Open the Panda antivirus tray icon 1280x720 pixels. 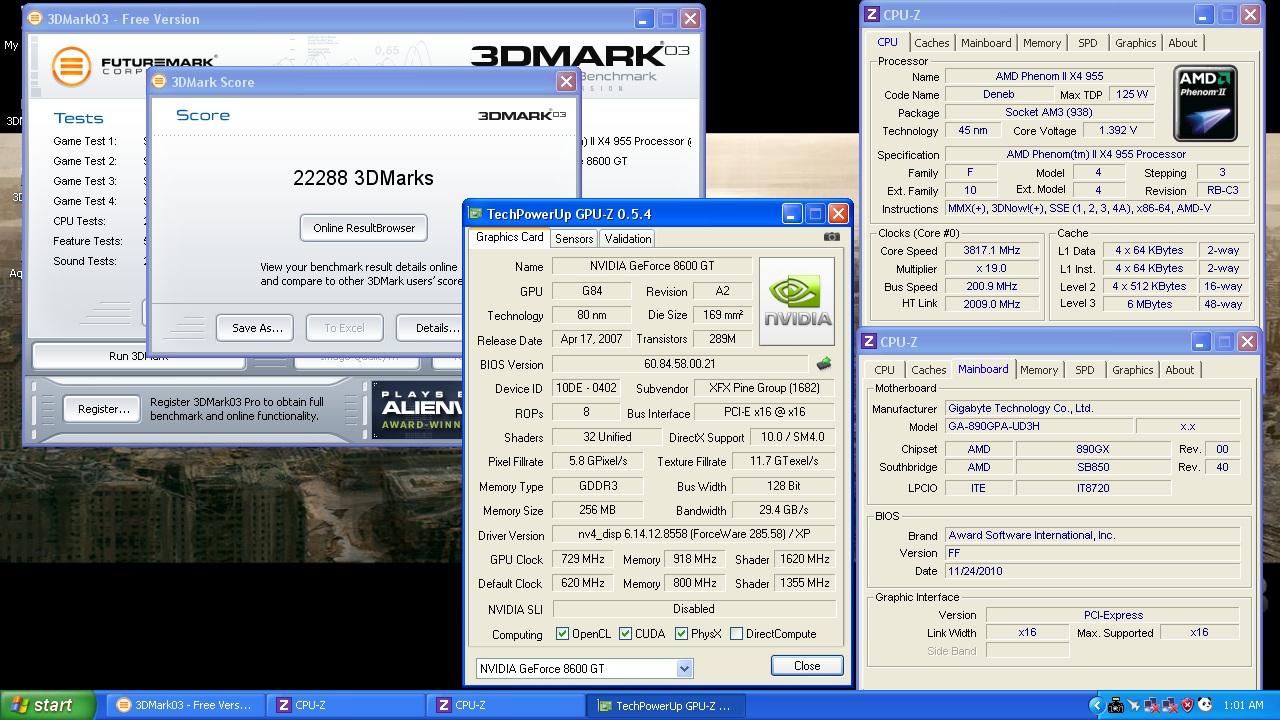coord(1205,705)
